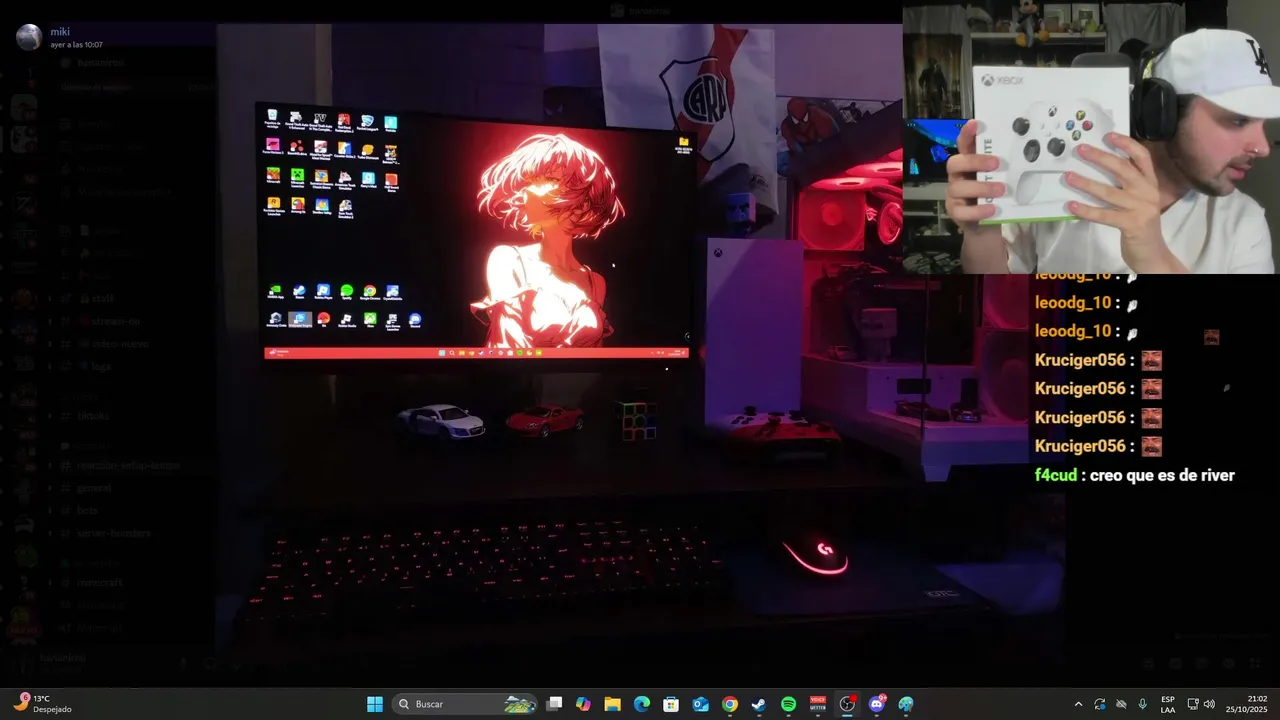The image size is (1280, 720).
Task: Open Google Chrome from the taskbar
Action: coord(730,704)
